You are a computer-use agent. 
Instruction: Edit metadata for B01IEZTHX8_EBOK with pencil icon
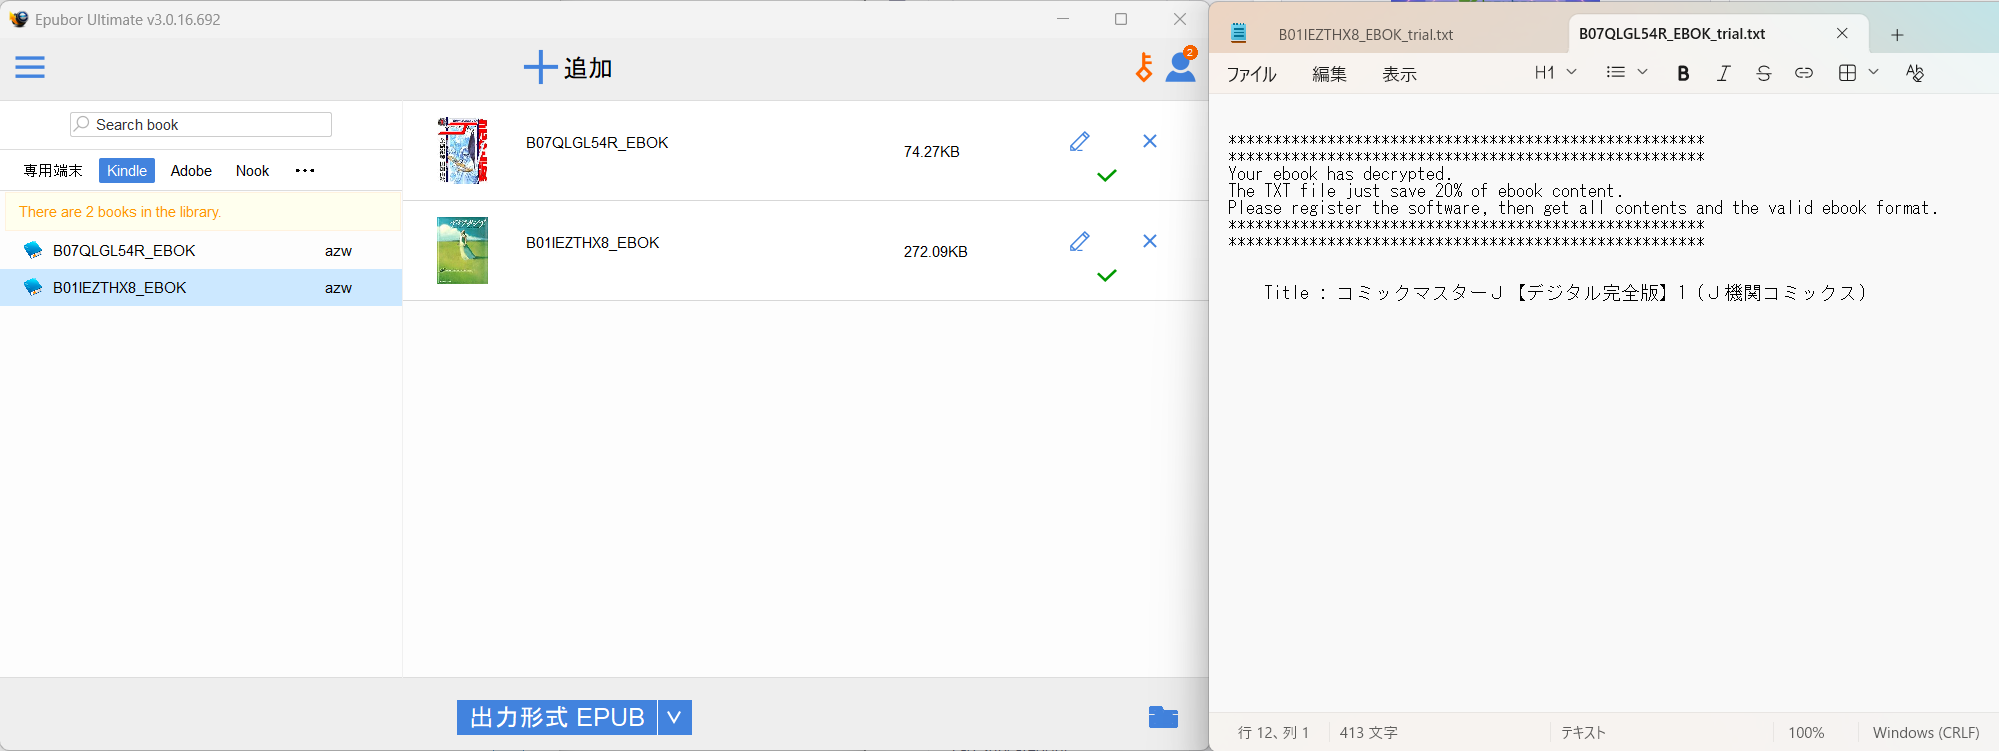1079,241
